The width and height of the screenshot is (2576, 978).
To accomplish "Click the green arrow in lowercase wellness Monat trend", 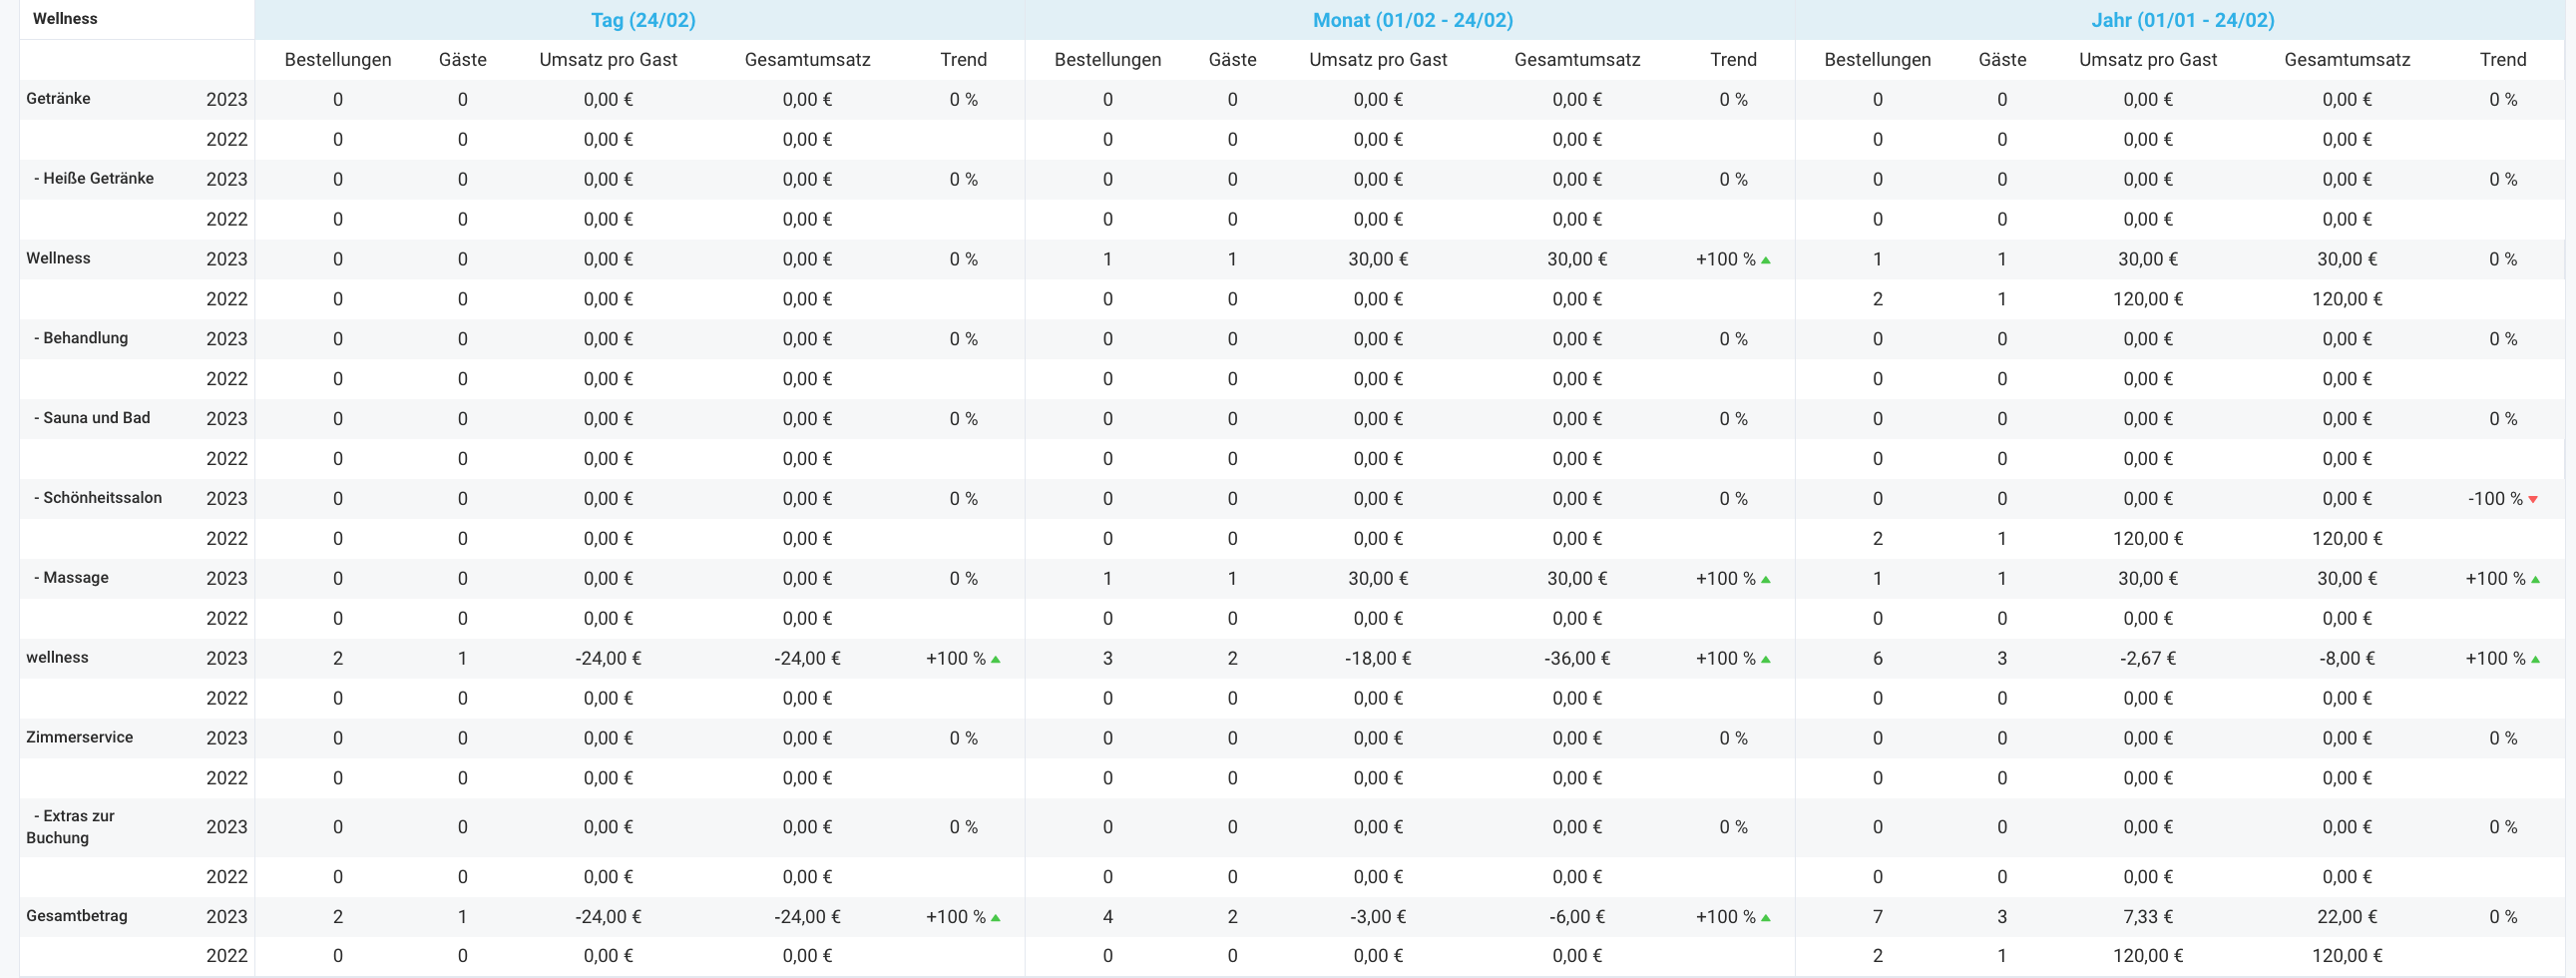I will click(1766, 659).
